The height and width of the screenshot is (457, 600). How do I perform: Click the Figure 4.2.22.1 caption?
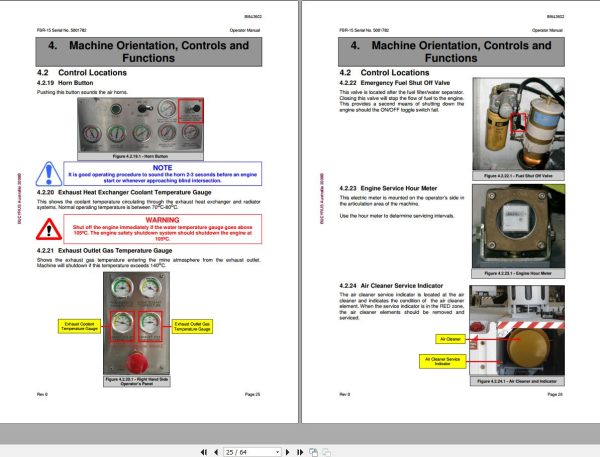(x=518, y=176)
